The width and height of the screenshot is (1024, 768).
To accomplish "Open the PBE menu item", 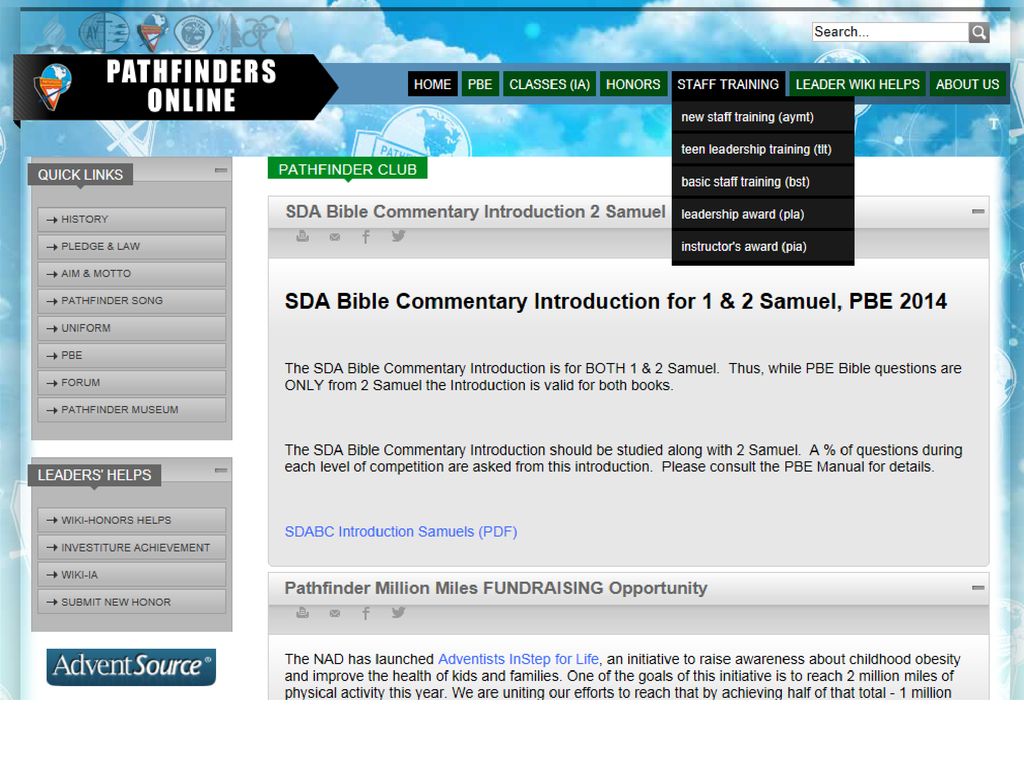I will point(480,84).
